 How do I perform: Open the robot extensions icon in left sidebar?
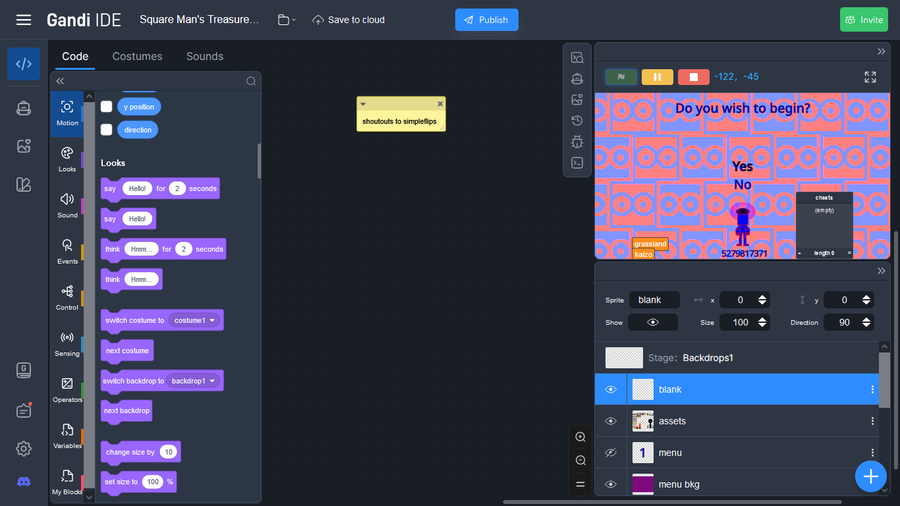tap(24, 108)
